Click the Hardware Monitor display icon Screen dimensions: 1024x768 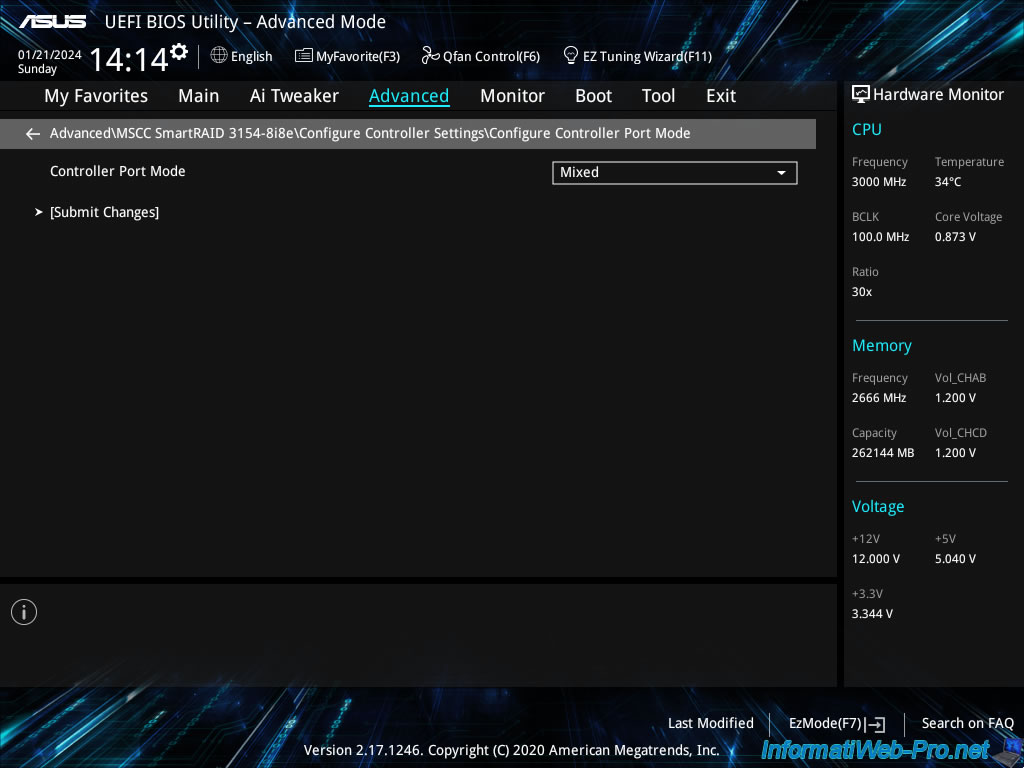tap(860, 95)
